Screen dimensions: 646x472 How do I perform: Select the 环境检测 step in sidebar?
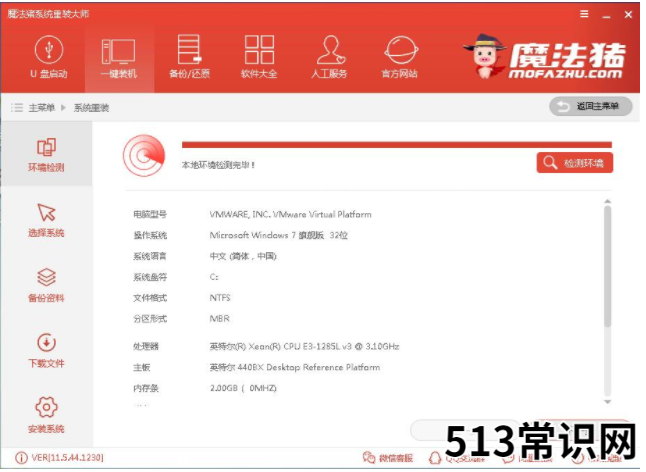(x=46, y=154)
